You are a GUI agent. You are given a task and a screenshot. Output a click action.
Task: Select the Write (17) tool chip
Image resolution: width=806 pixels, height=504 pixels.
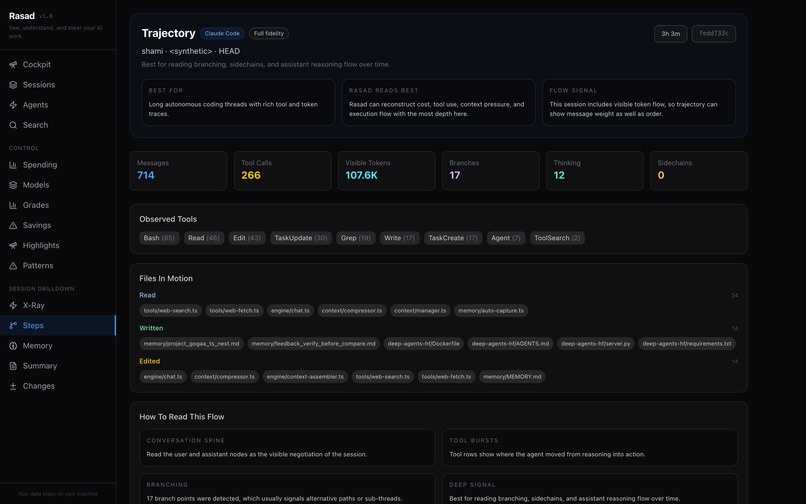point(399,238)
